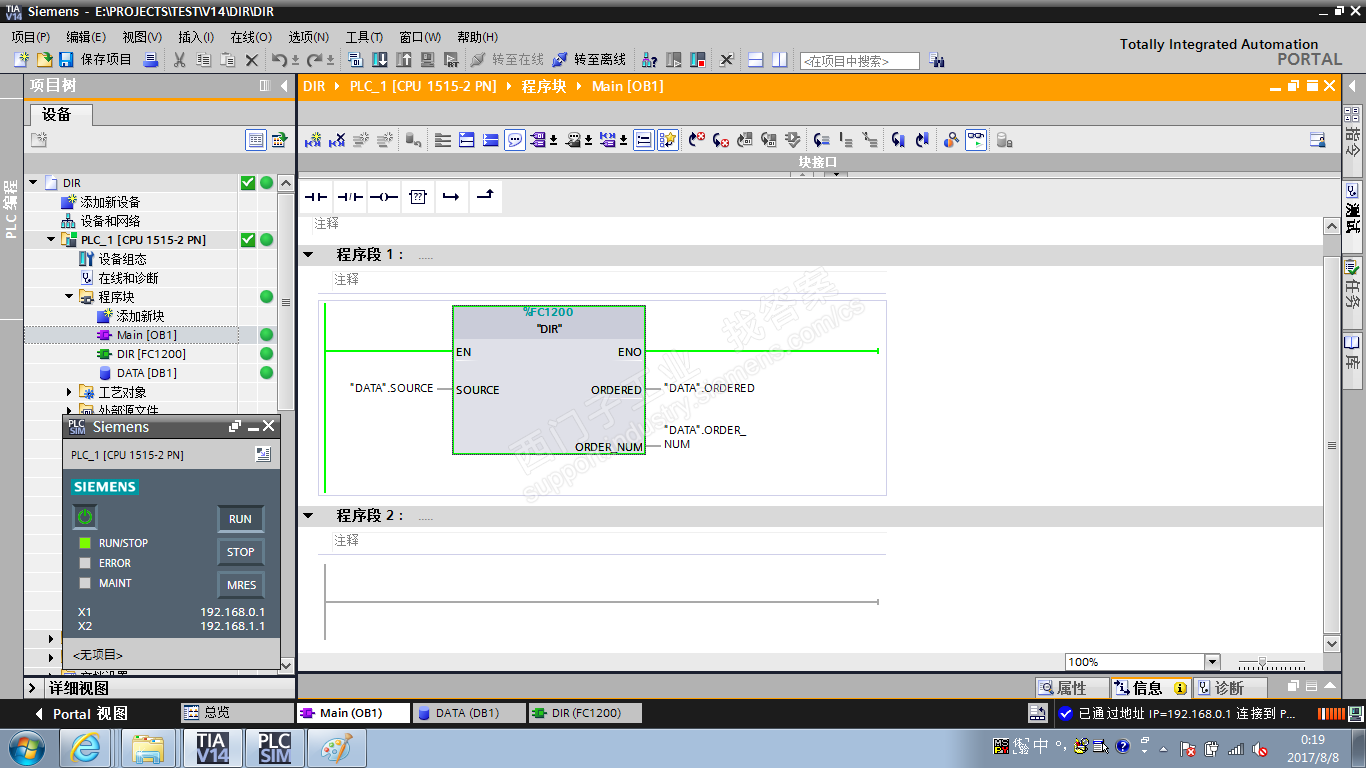Adjust the editor zoom slider
This screenshot has height=768, width=1366.
[1263, 662]
